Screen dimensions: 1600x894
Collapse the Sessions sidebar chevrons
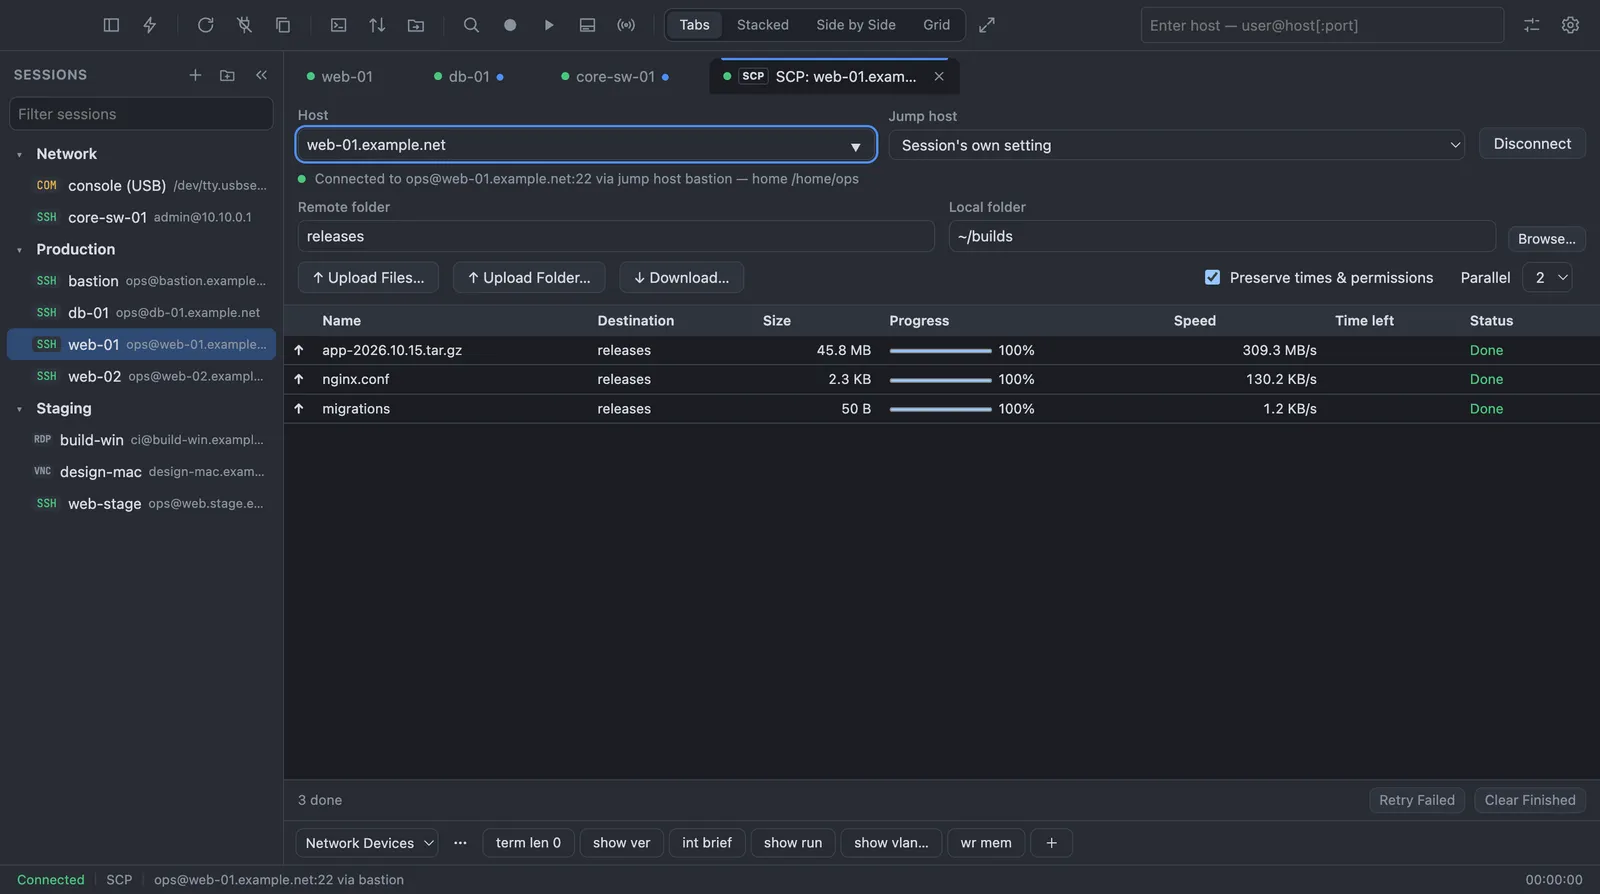pos(261,75)
